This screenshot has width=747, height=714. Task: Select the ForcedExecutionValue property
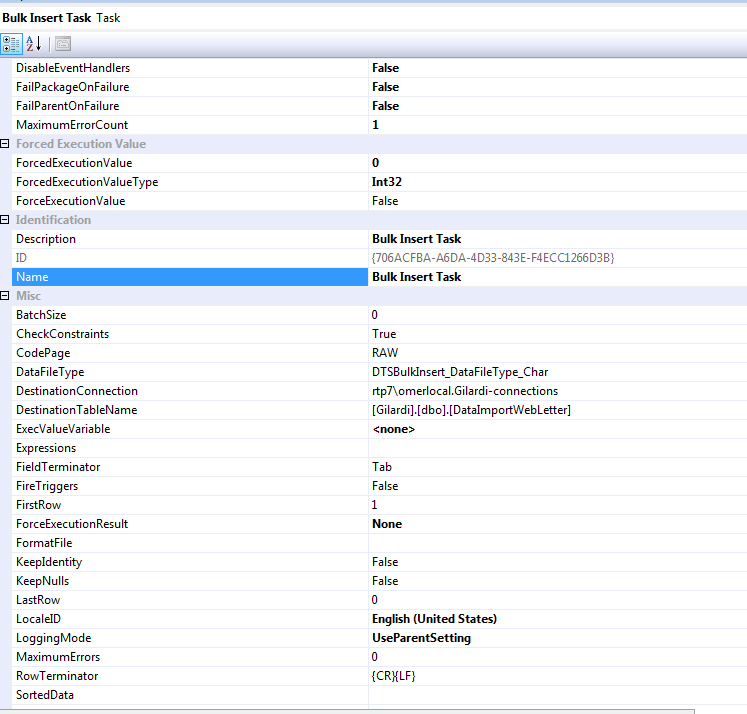point(74,163)
